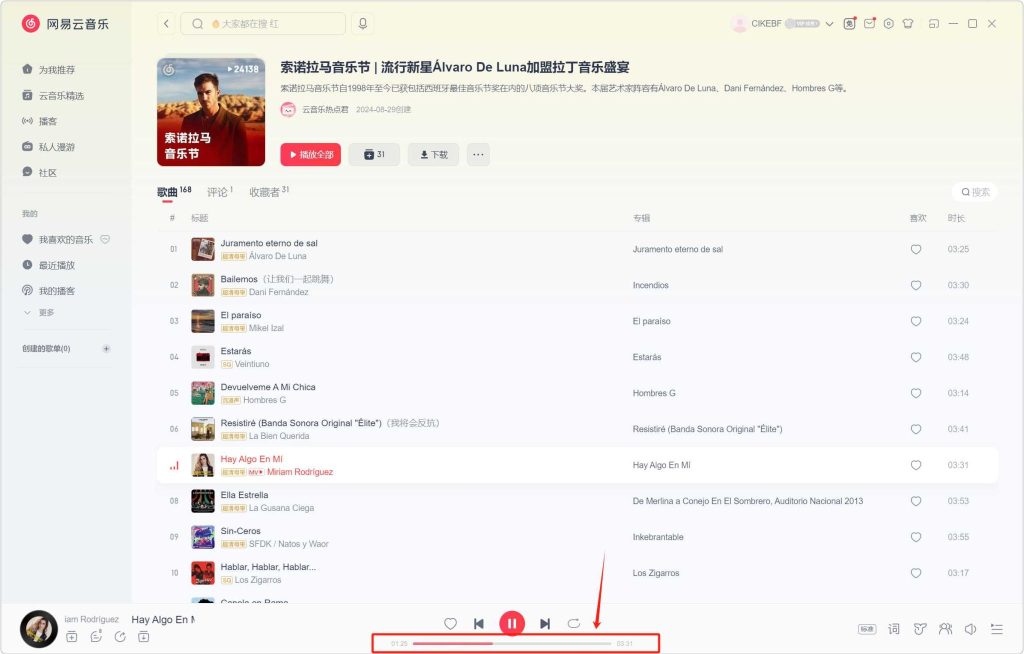The width and height of the screenshot is (1024, 654).
Task: Go back with the navigation arrow
Action: [167, 24]
